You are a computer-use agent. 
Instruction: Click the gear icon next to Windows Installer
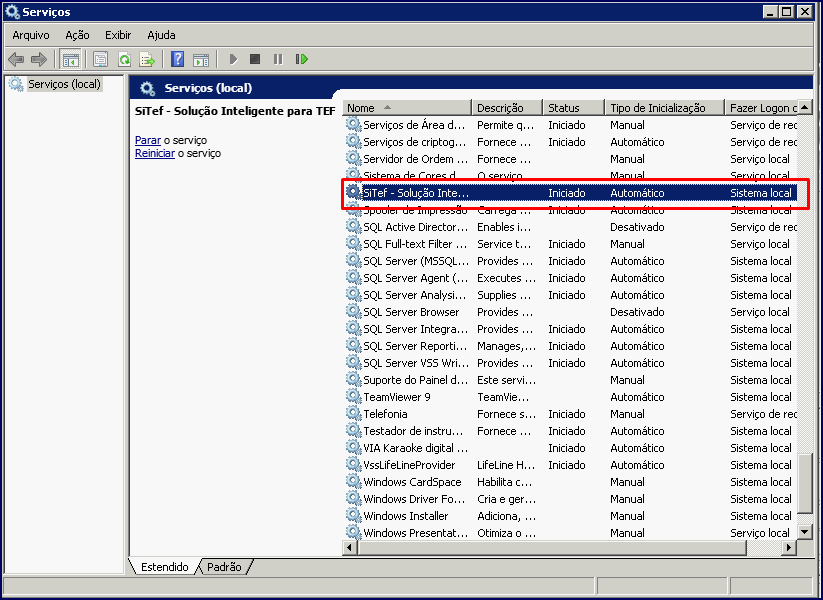(354, 515)
